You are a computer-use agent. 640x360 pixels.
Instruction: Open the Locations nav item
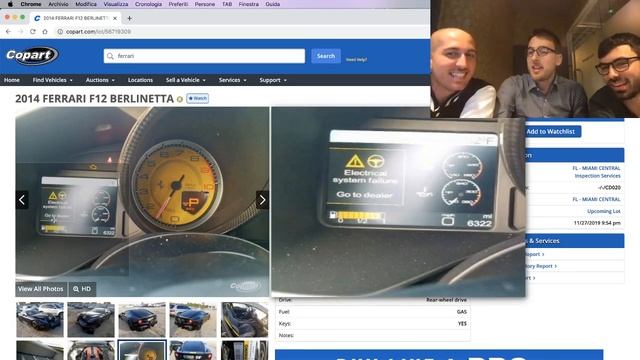(140, 80)
